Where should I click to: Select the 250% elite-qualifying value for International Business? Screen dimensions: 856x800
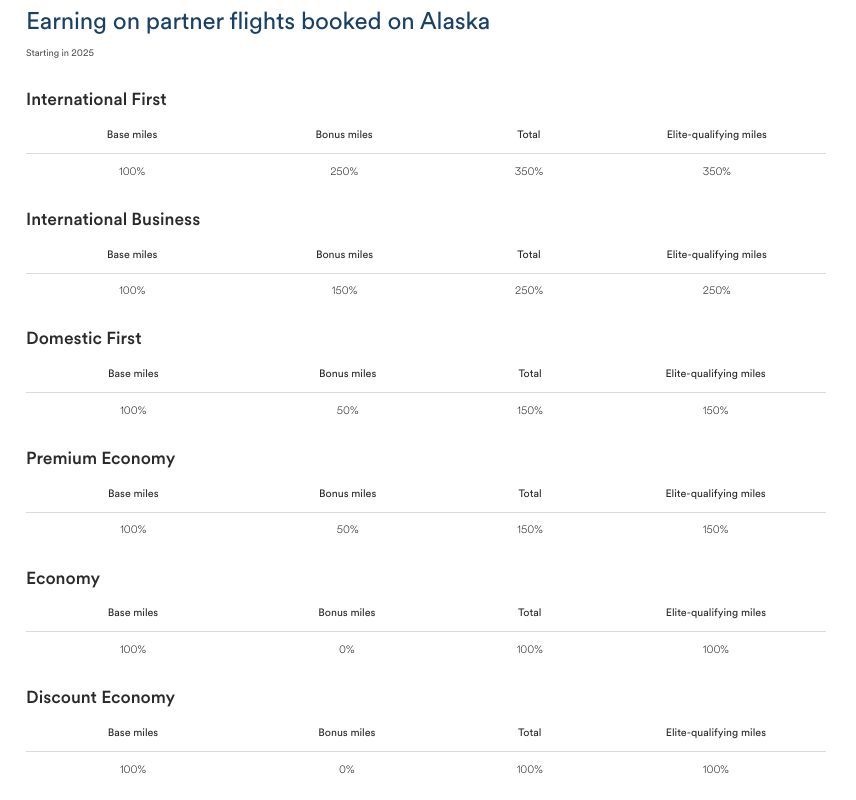[716, 290]
